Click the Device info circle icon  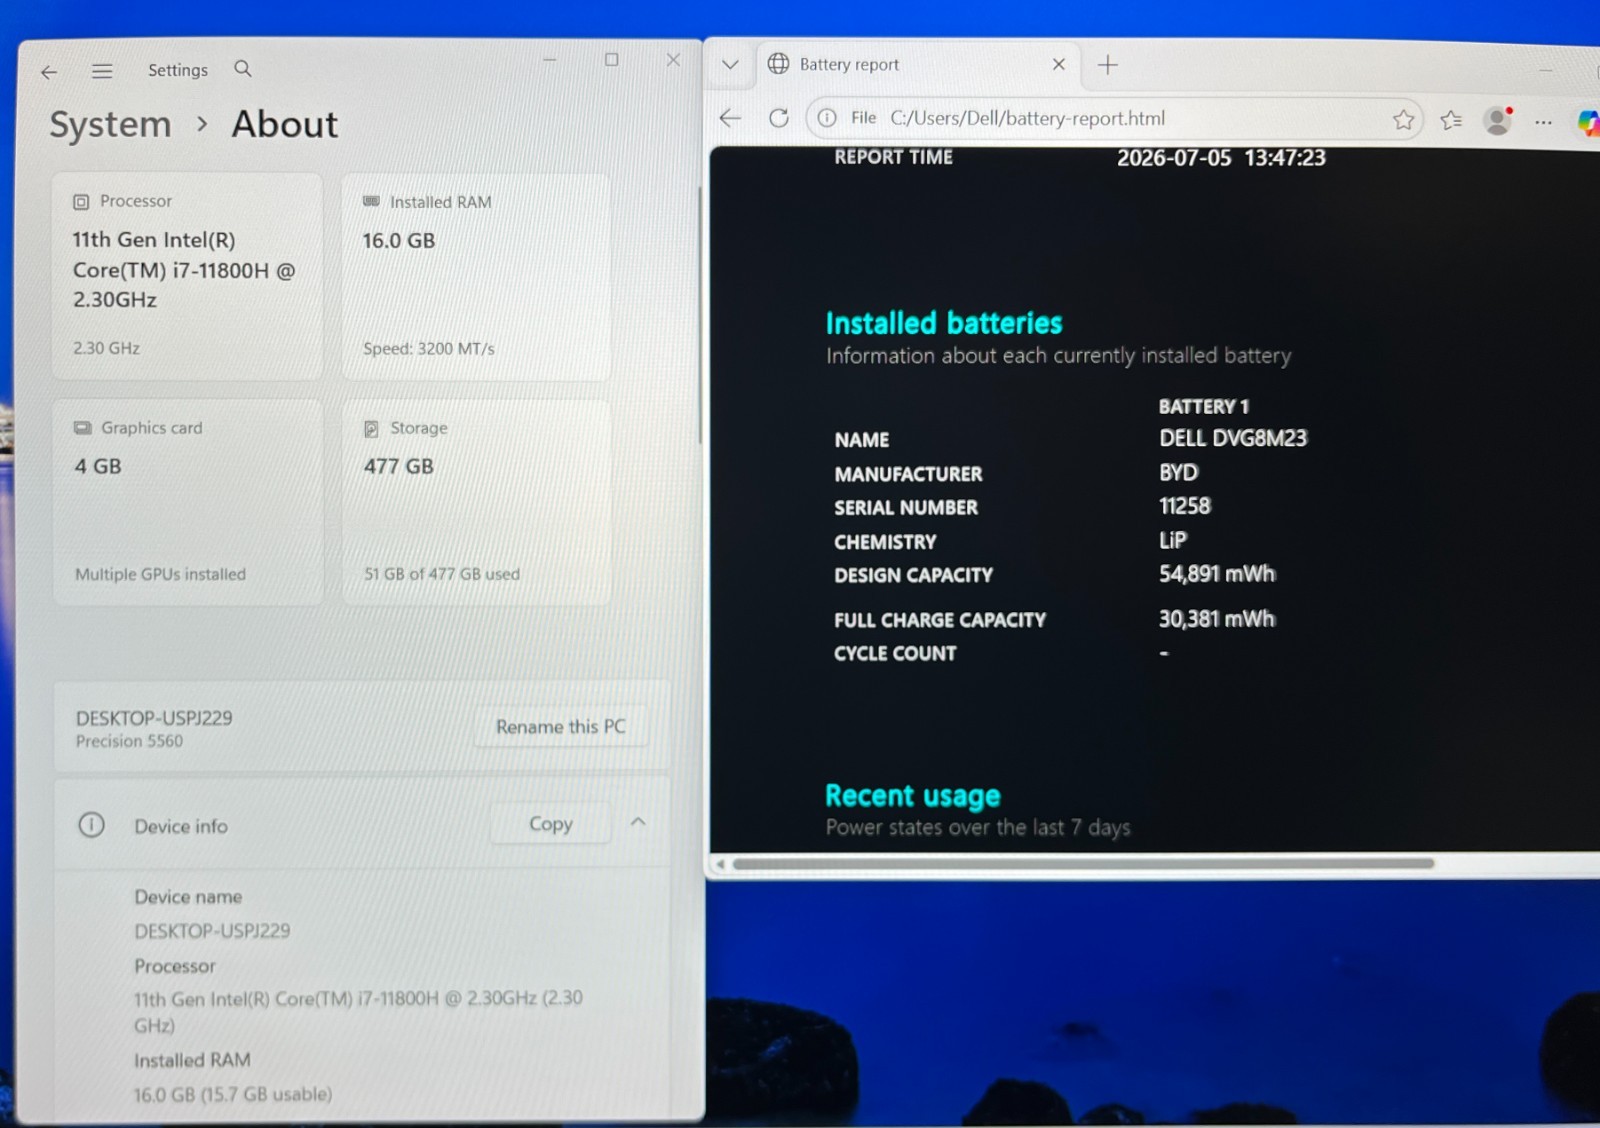pos(91,825)
